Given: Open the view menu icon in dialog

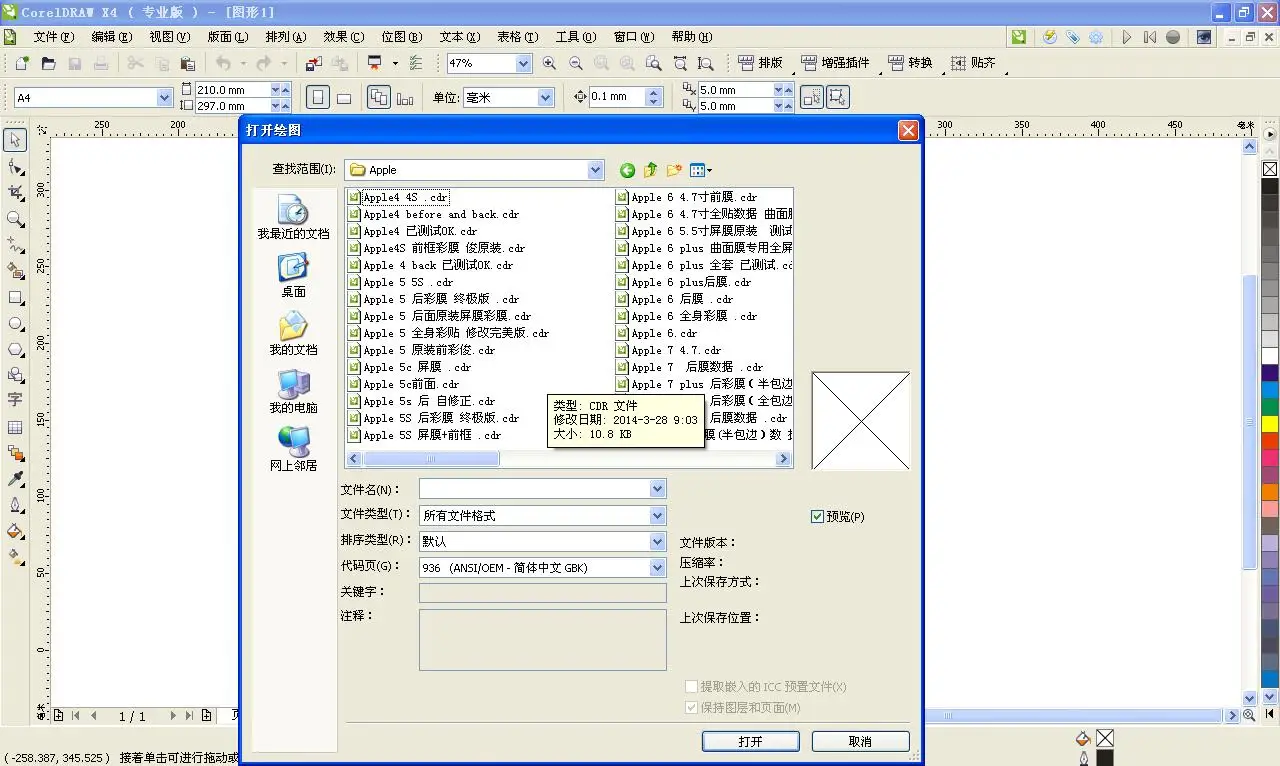Looking at the screenshot, I should 701,170.
